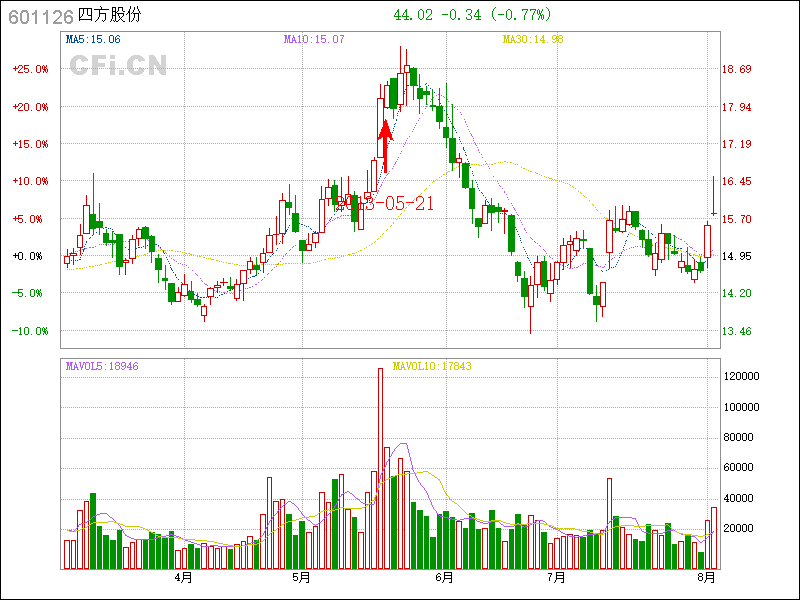Click the 18.69 price axis label
The width and height of the screenshot is (800, 600).
tap(737, 69)
